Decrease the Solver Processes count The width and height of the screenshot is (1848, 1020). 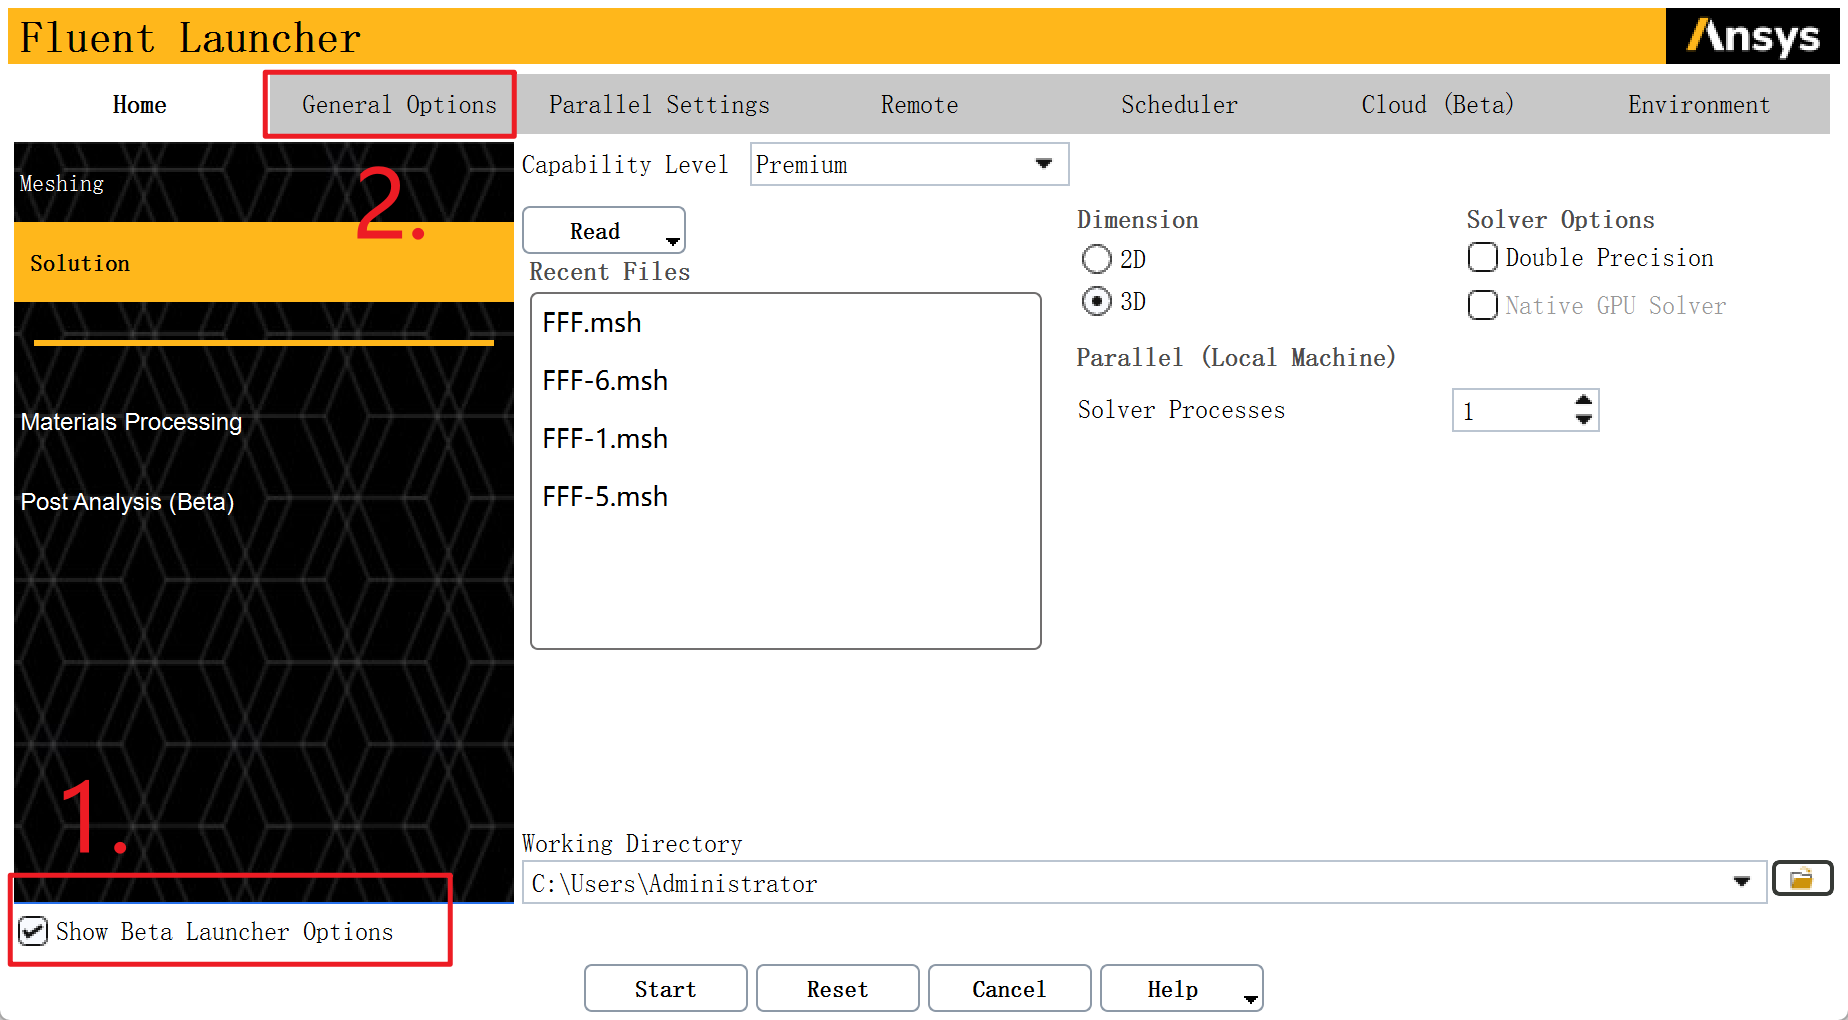1583,419
